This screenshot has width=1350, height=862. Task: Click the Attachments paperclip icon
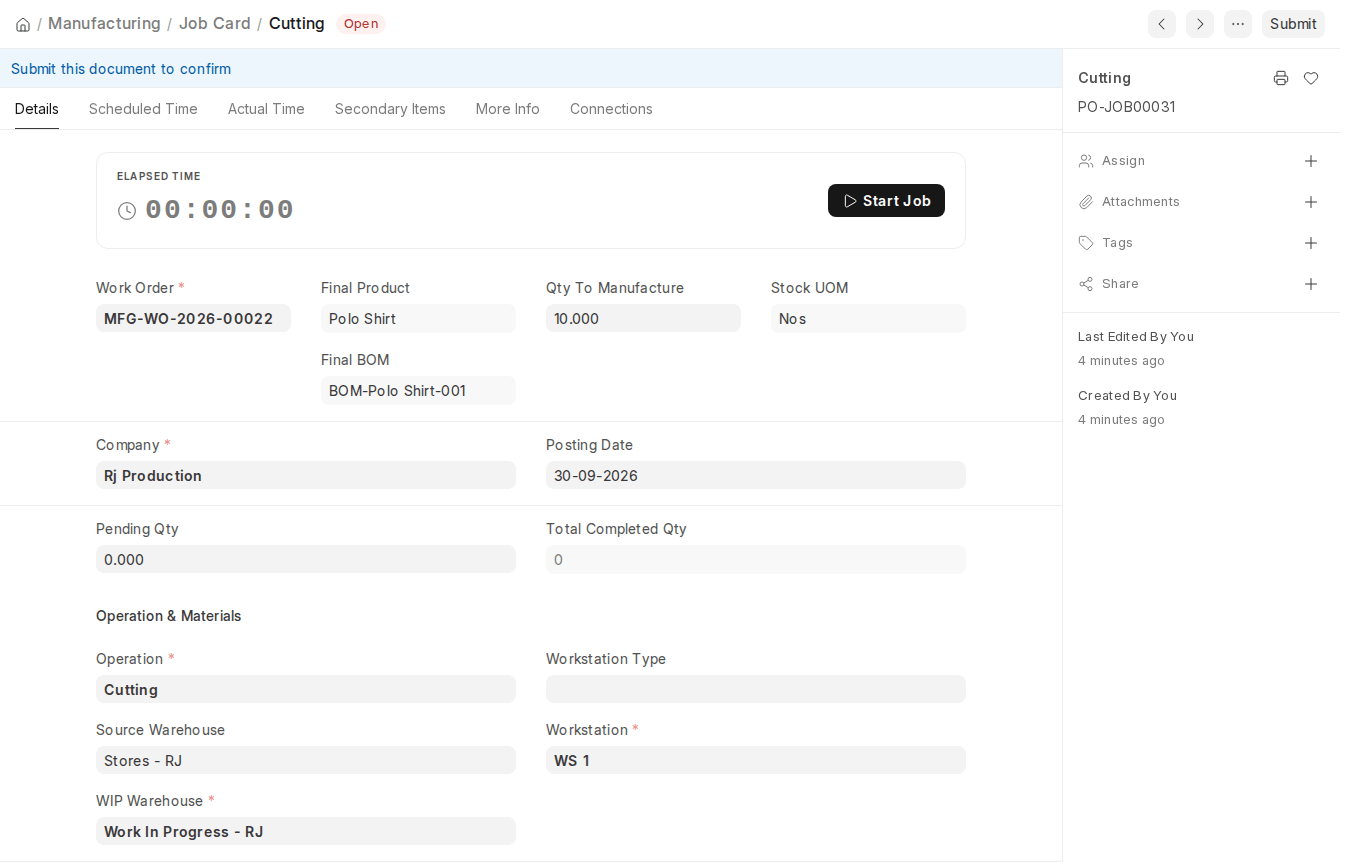(x=1086, y=202)
